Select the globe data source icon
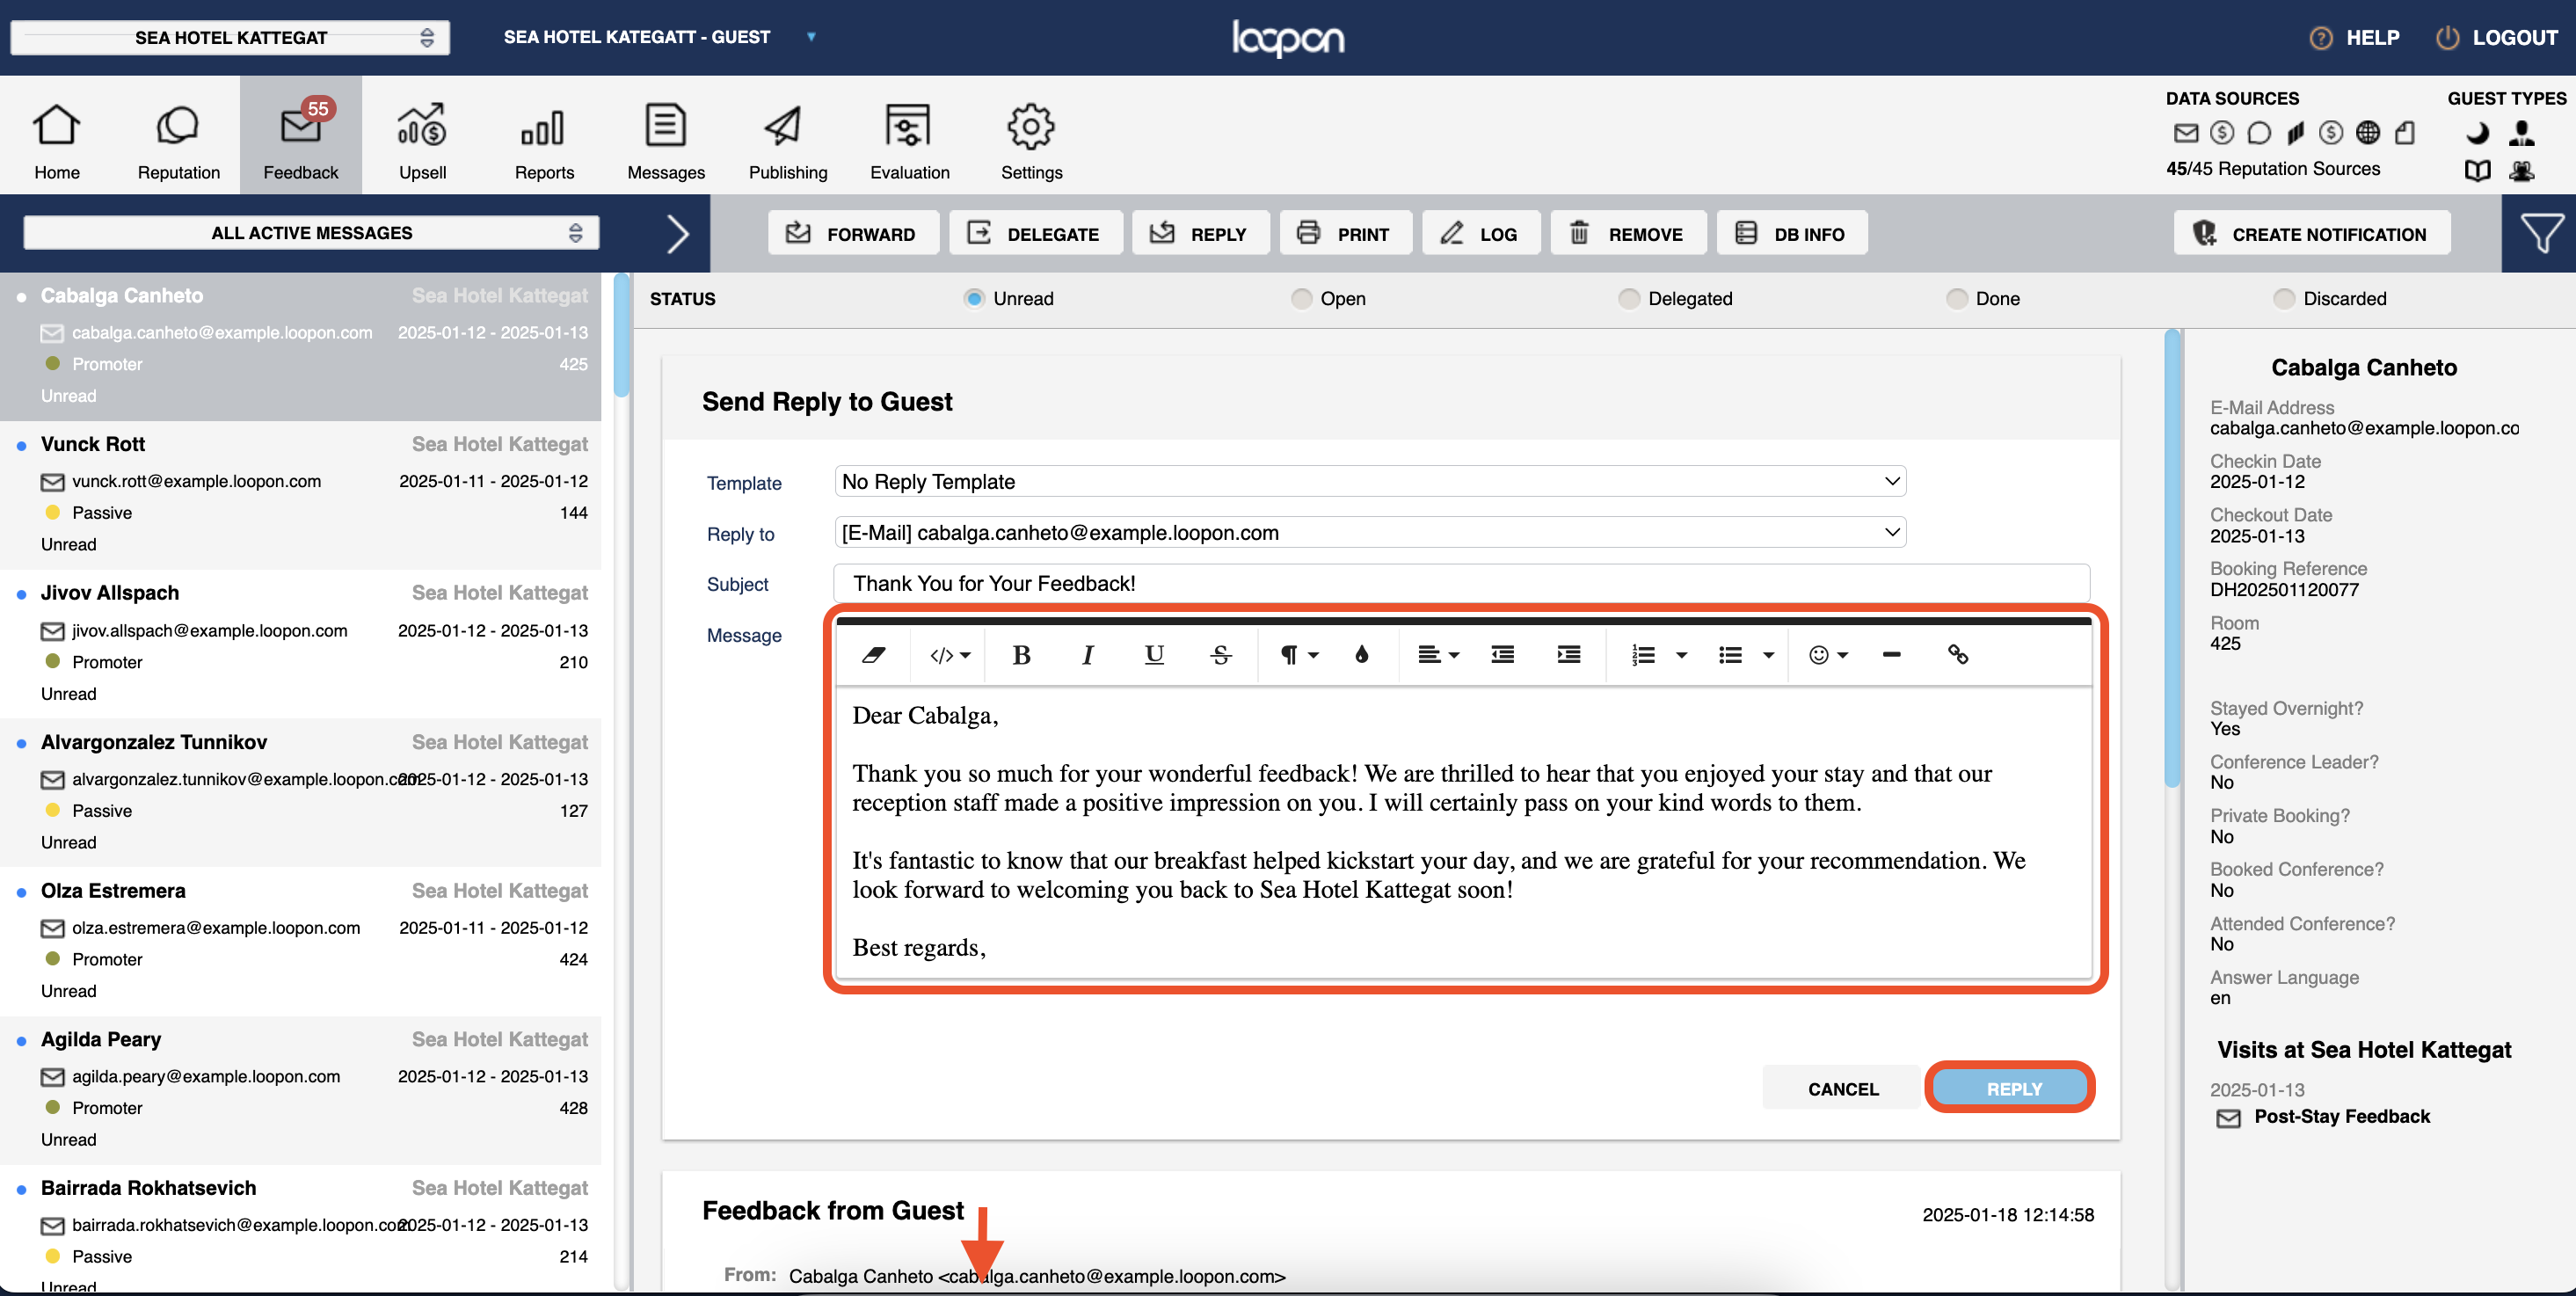The height and width of the screenshot is (1296, 2576). coord(2368,132)
